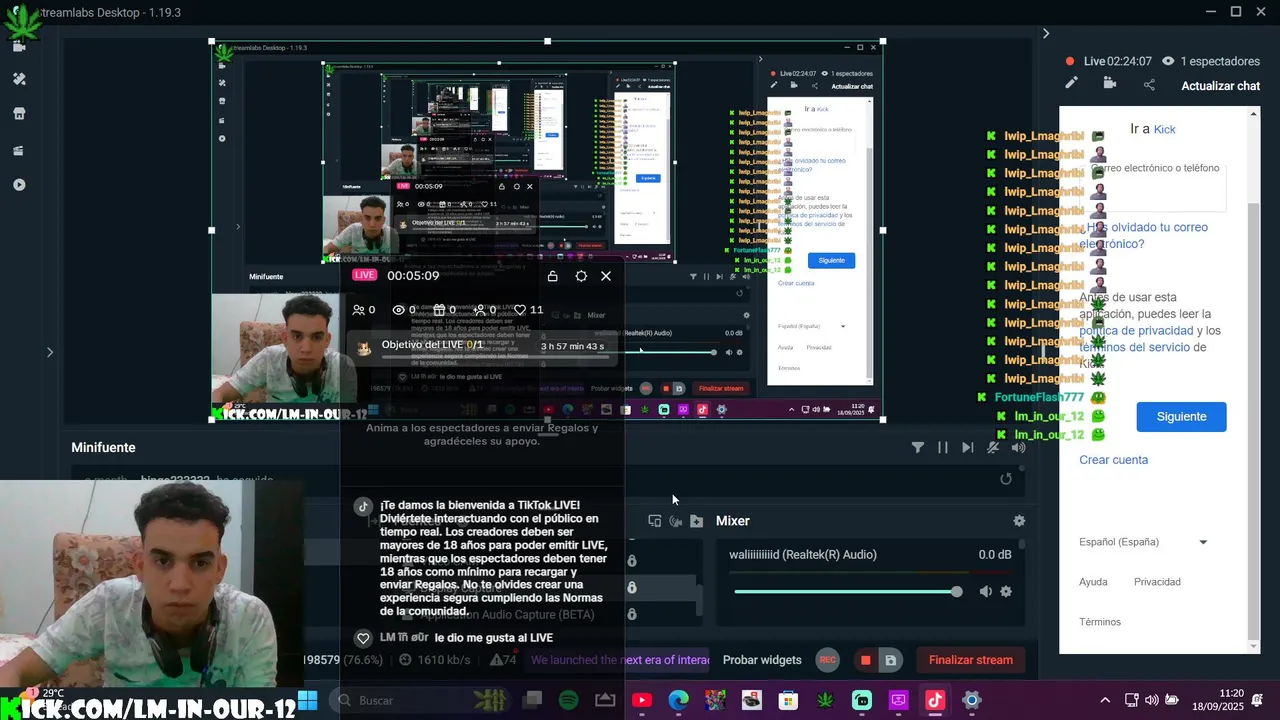Pause the Minifuente events feed

pyautogui.click(x=942, y=448)
